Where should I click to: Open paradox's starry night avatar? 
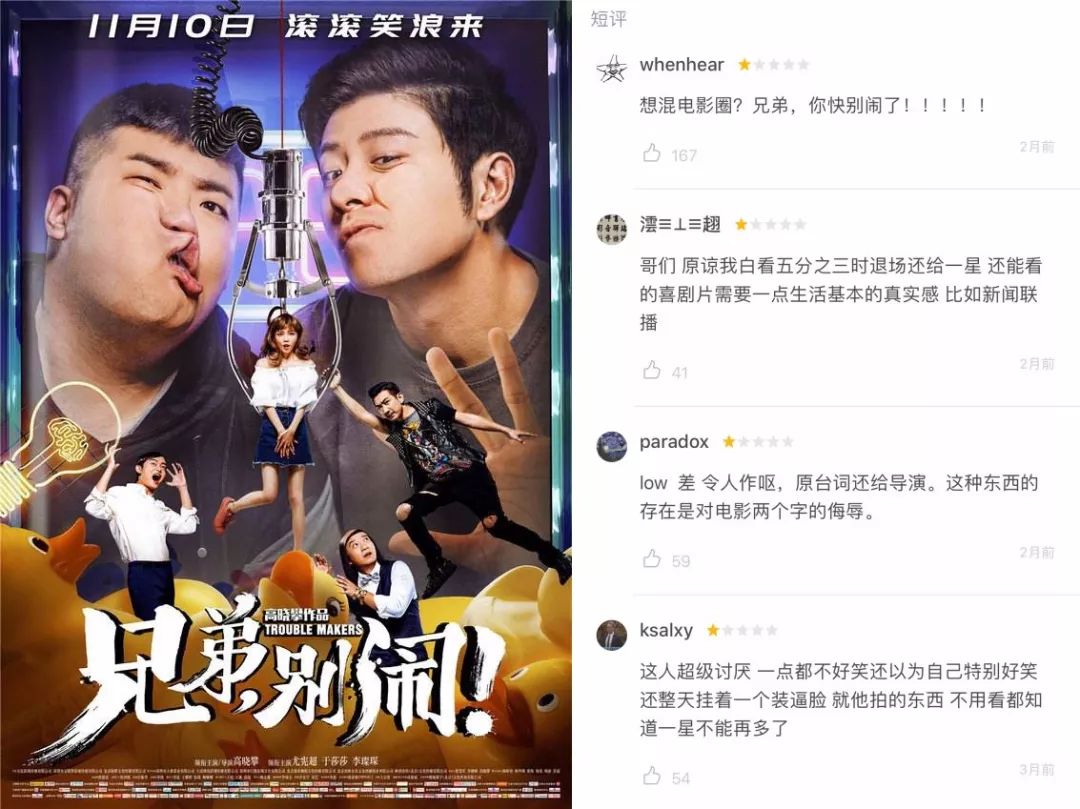coord(612,447)
